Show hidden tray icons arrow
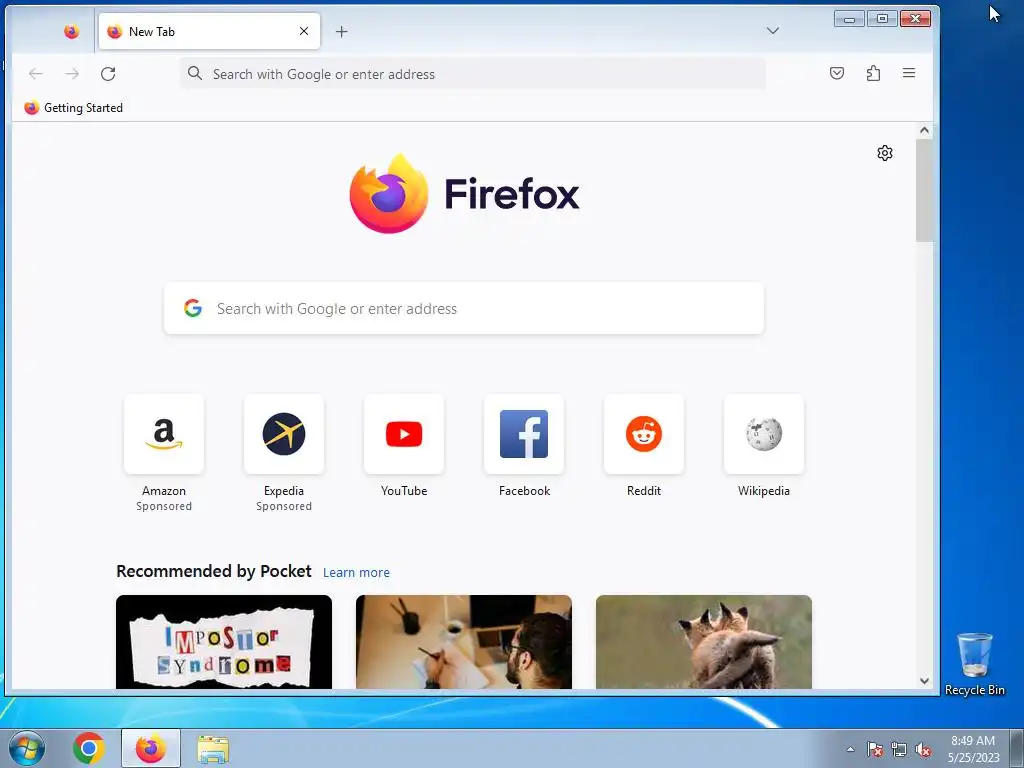The width and height of the screenshot is (1024, 768). pyautogui.click(x=850, y=749)
